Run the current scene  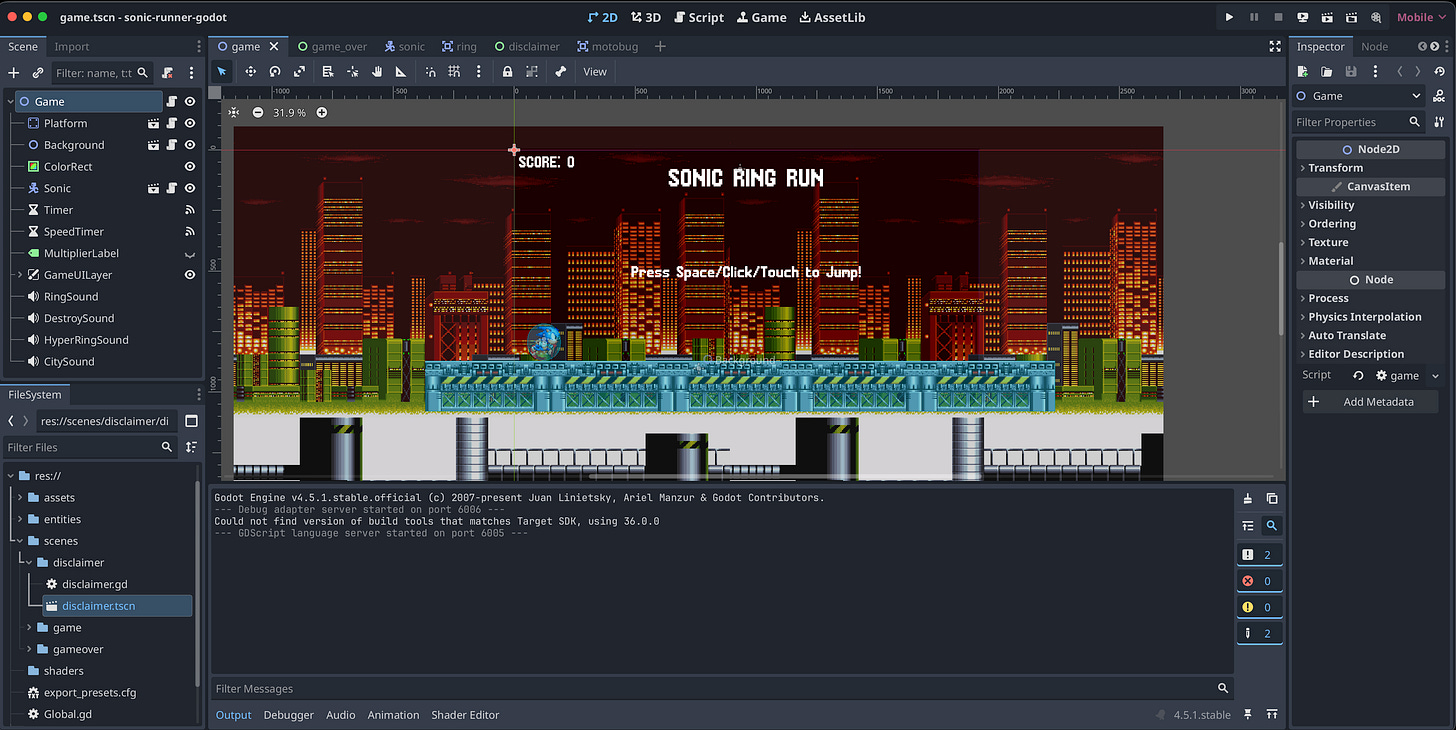[x=1327, y=17]
